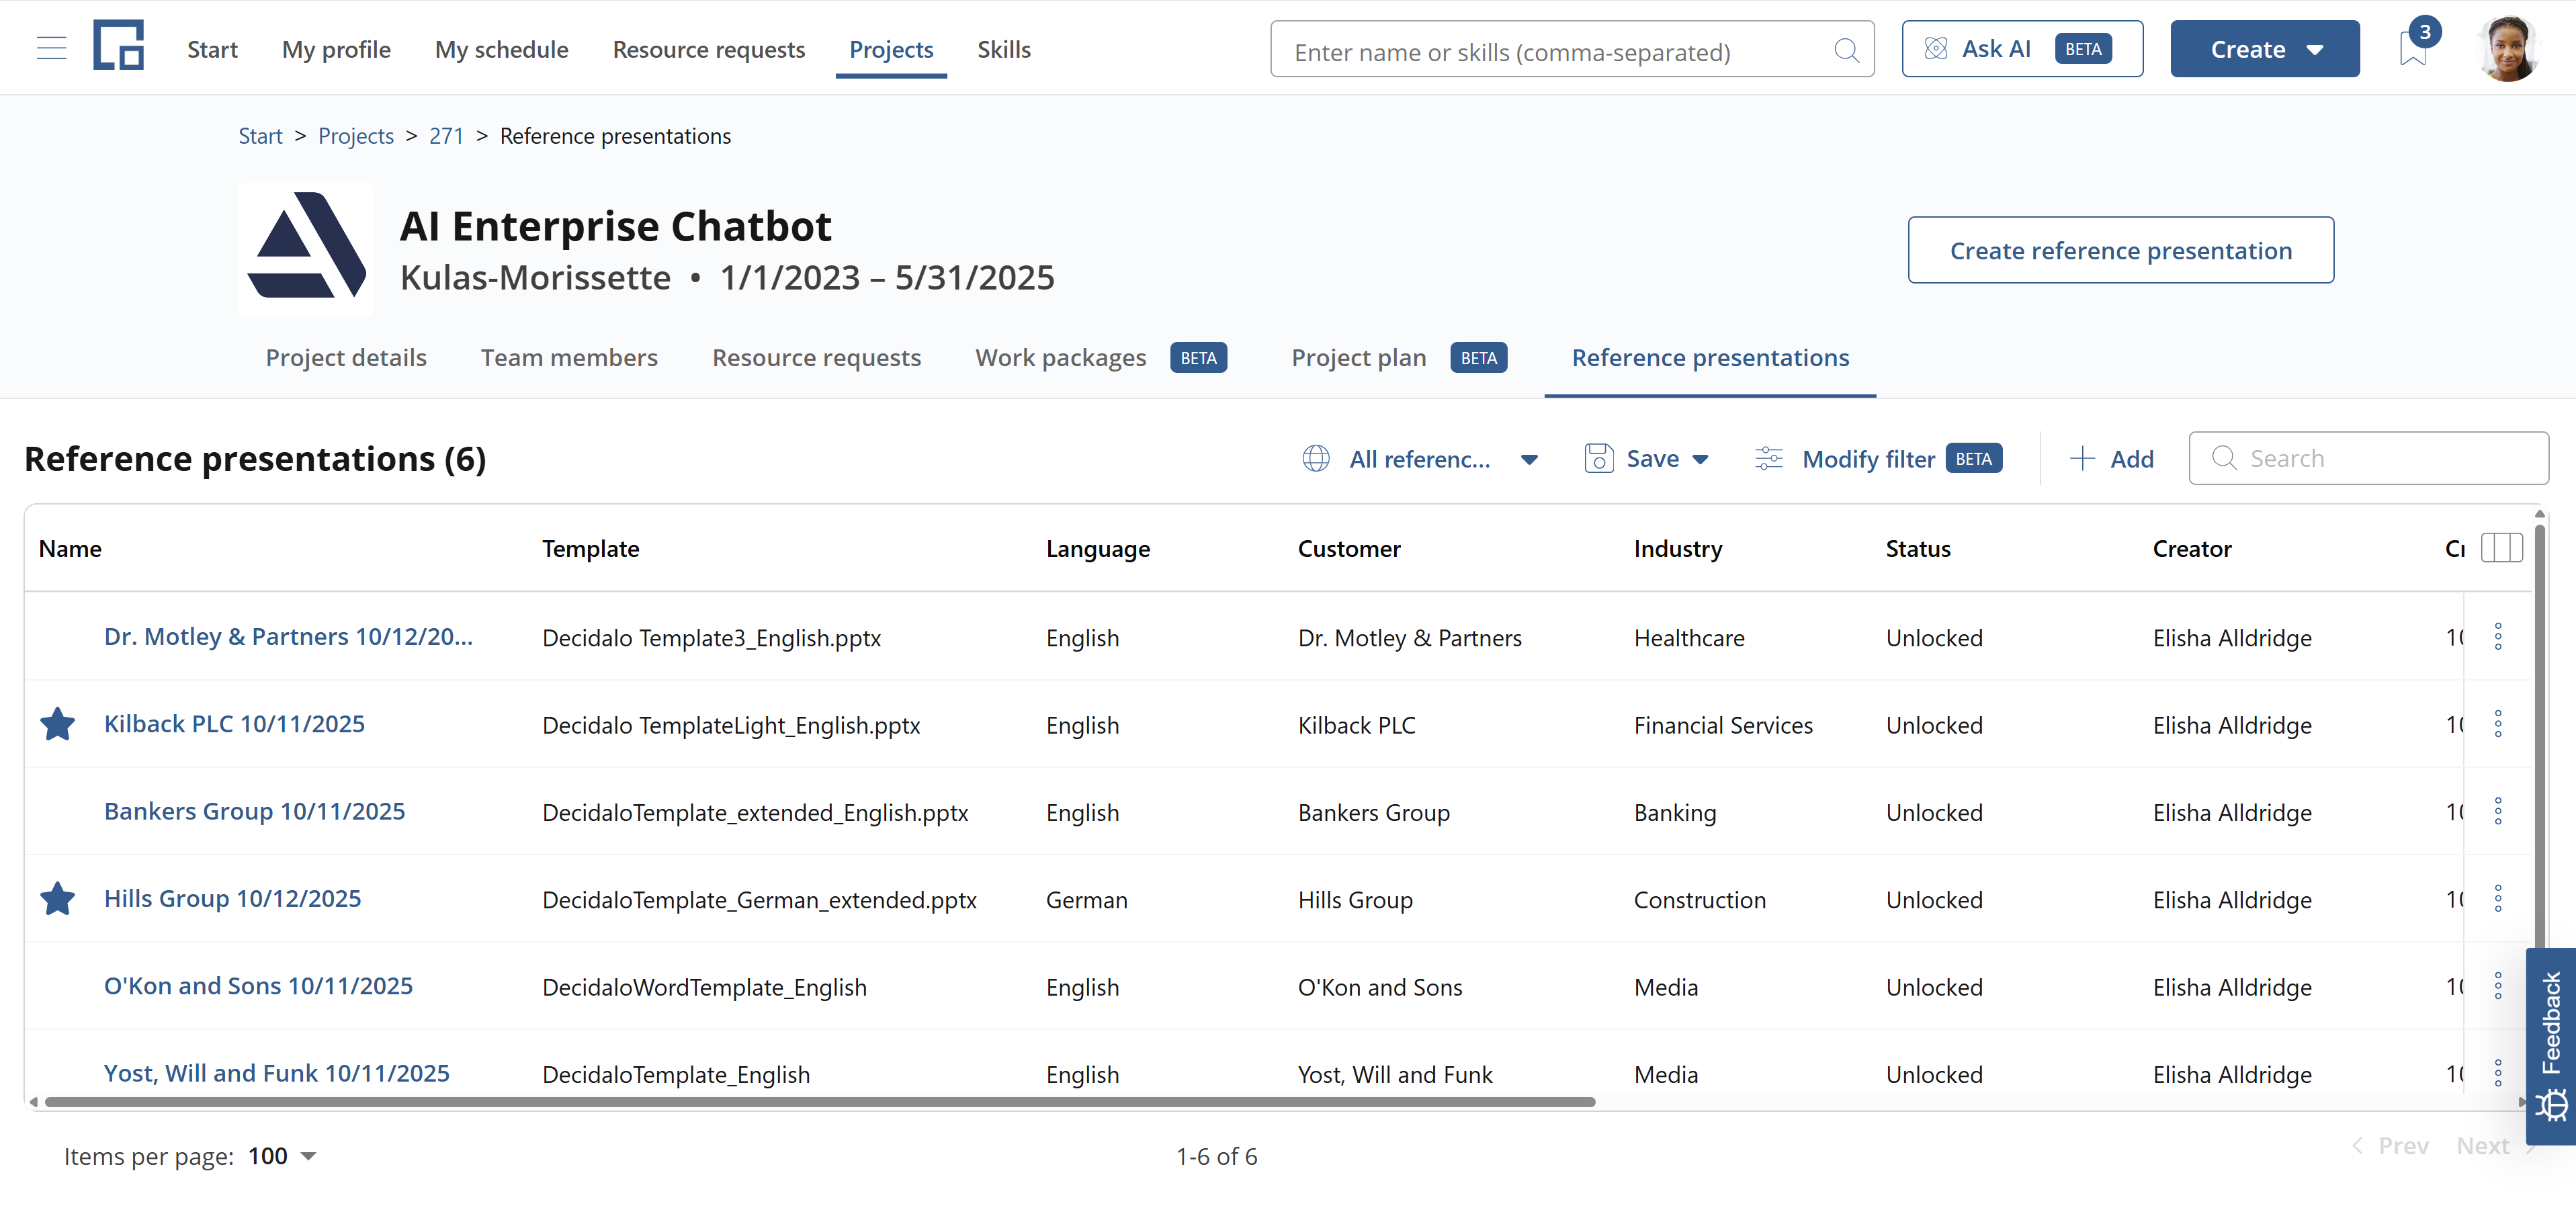2576x1216 pixels.
Task: Open Projects breadcrumb link
Action: point(356,135)
